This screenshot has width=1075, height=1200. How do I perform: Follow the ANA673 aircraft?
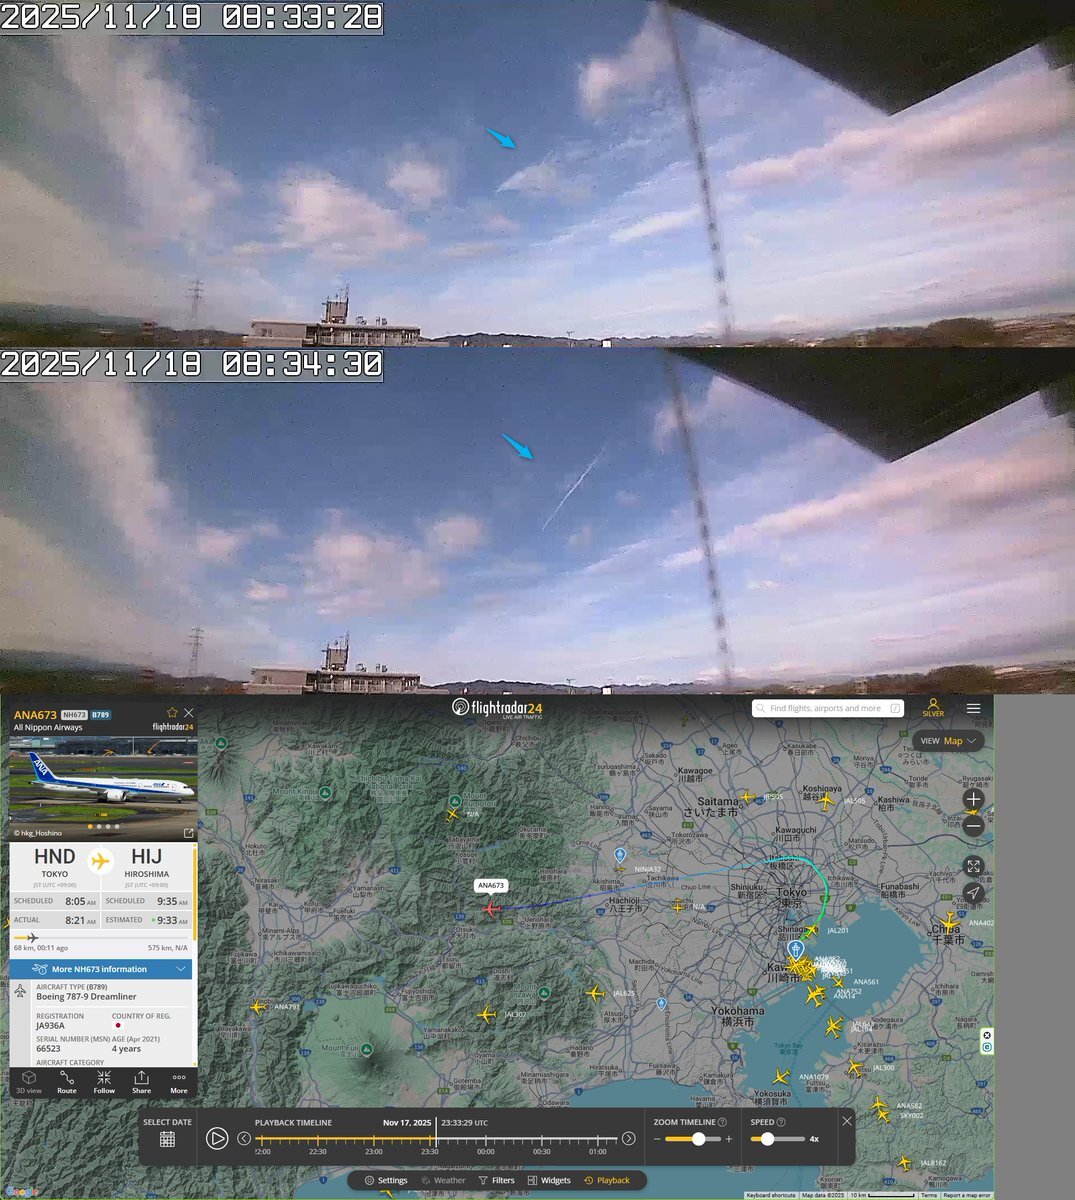click(x=104, y=1082)
